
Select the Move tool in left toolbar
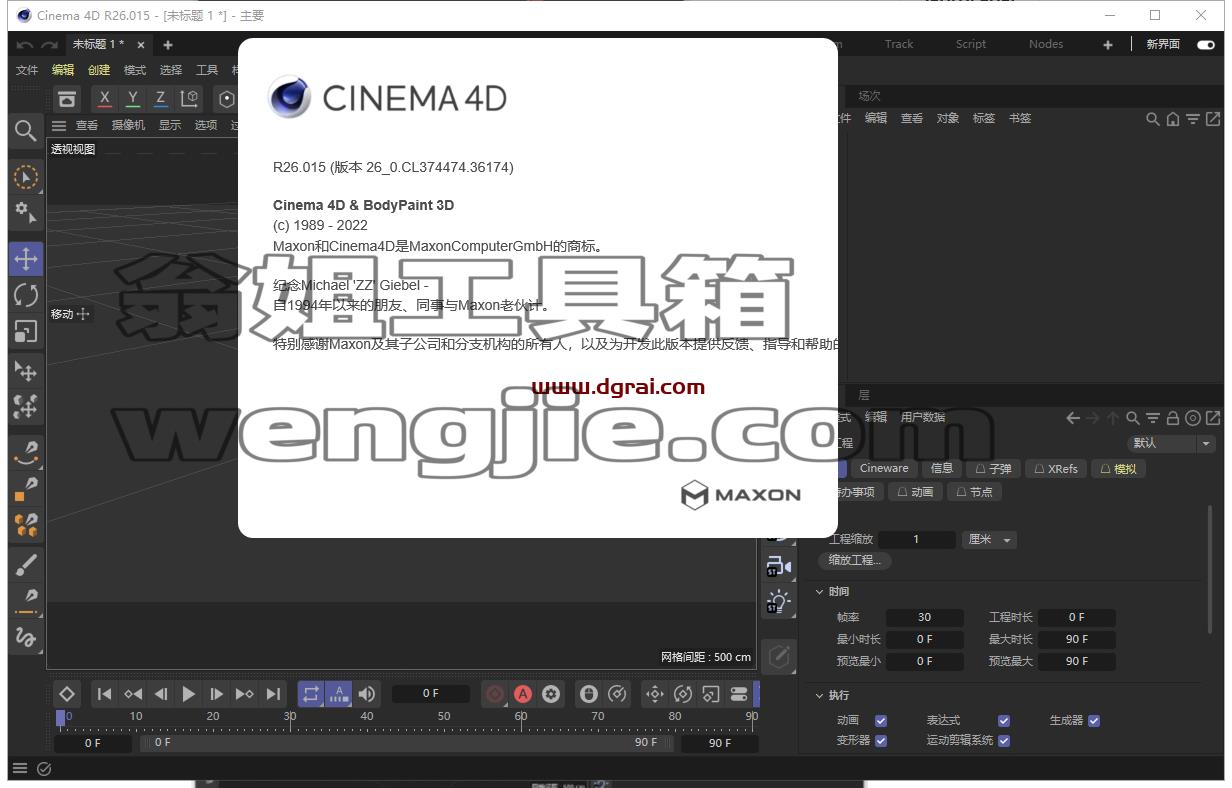coord(26,258)
